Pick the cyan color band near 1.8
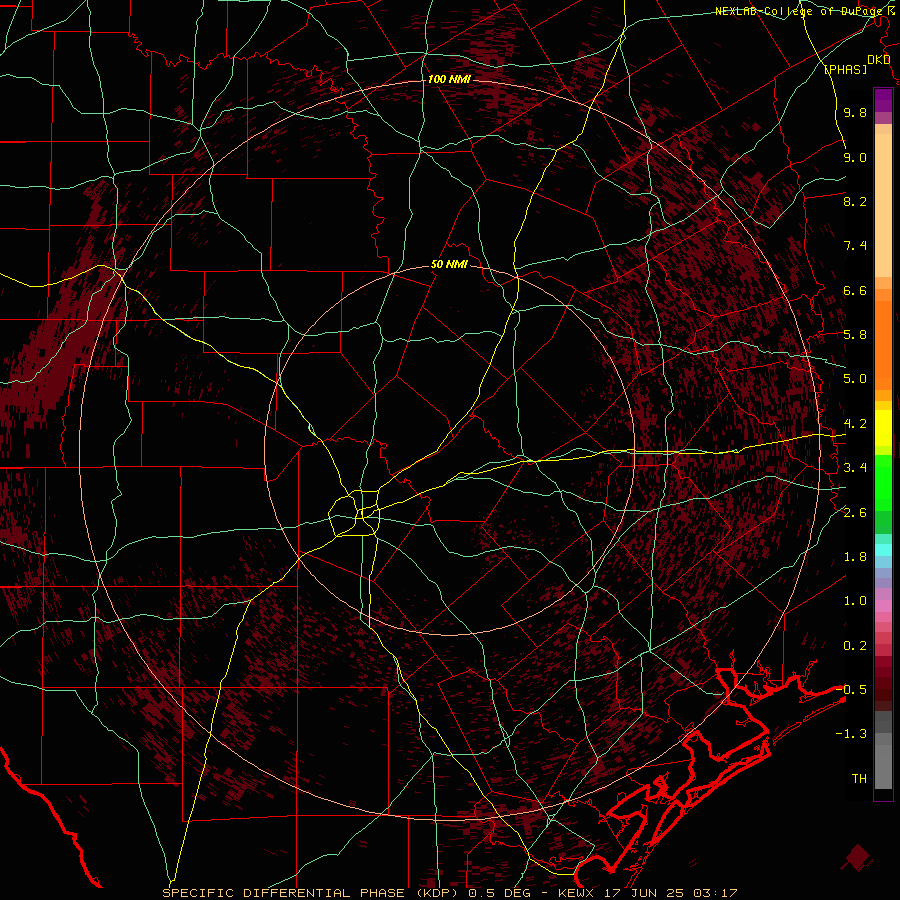 pos(883,550)
